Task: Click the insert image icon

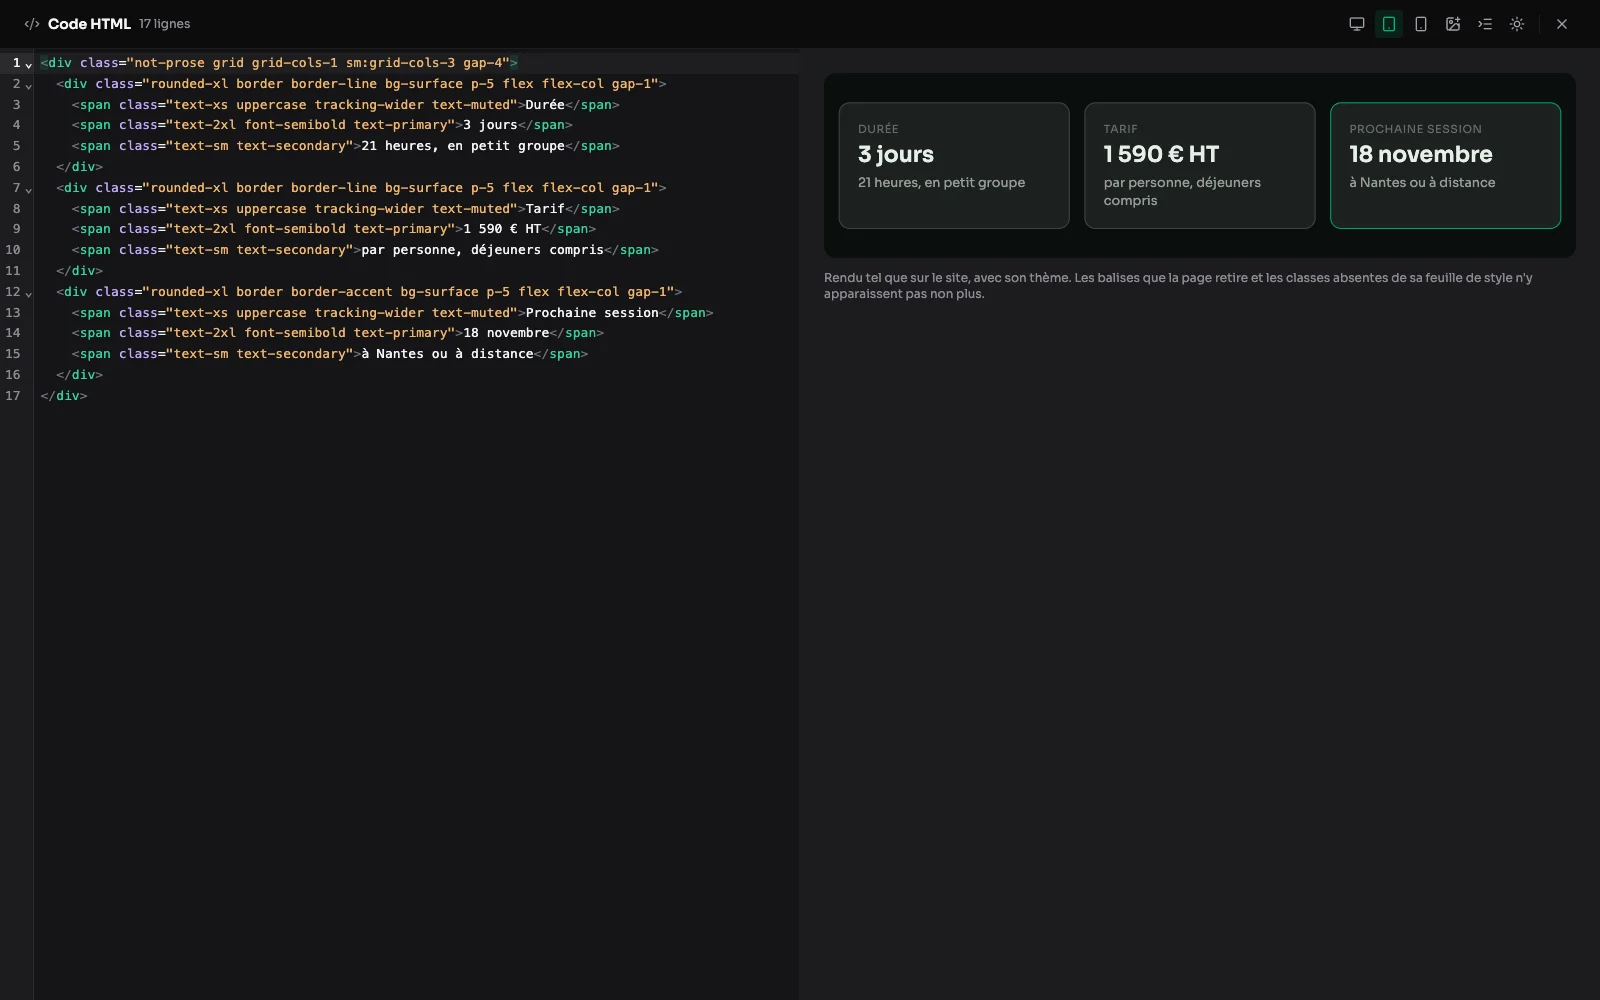Action: click(1453, 24)
